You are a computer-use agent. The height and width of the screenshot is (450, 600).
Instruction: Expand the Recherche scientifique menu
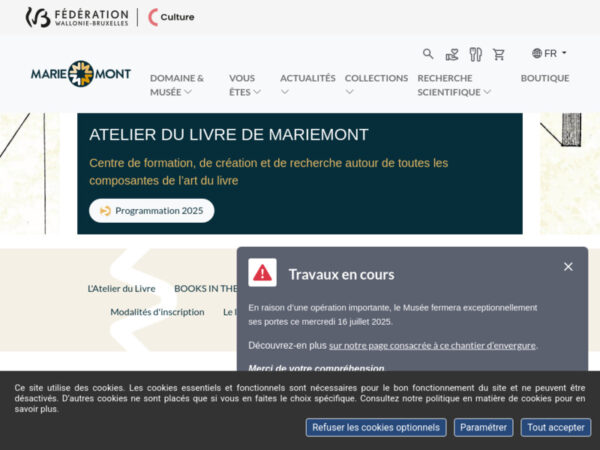[x=454, y=85]
